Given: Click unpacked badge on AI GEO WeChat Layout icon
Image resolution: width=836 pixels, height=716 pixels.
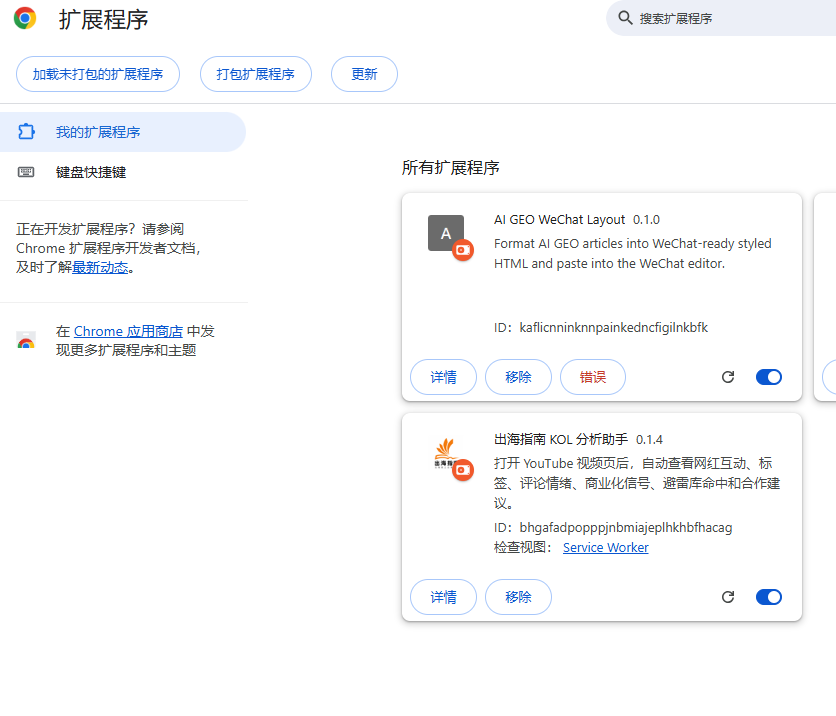Looking at the screenshot, I should coord(463,250).
